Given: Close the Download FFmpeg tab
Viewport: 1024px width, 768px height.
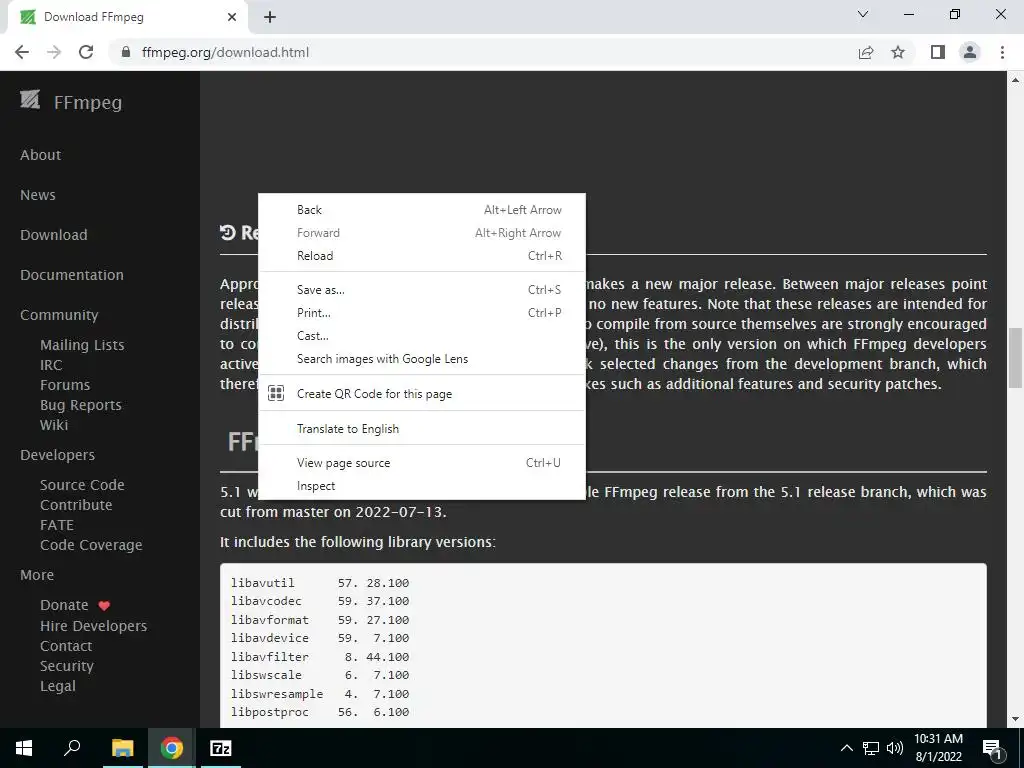Looking at the screenshot, I should tap(232, 17).
